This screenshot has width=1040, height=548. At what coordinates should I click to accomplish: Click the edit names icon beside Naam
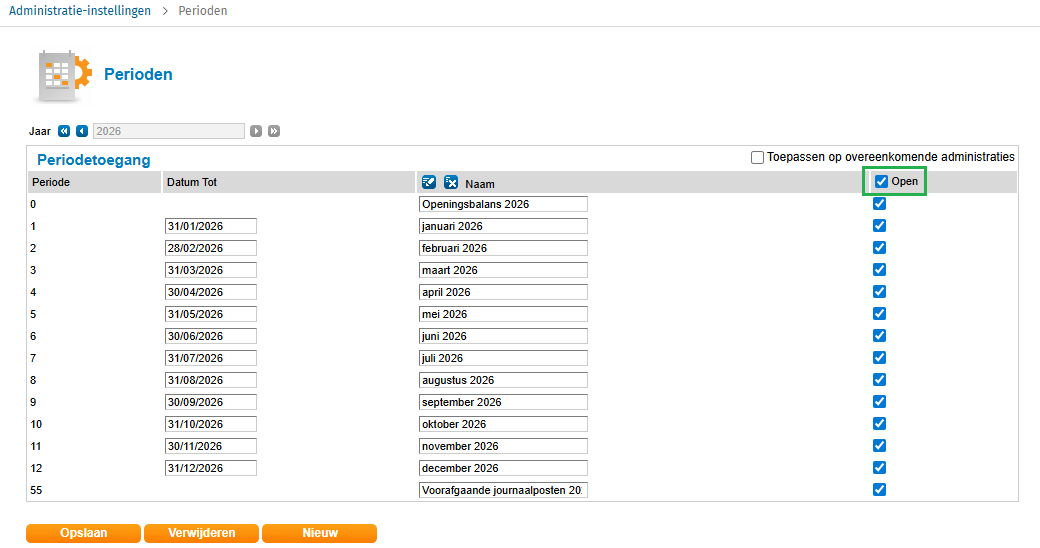(430, 182)
